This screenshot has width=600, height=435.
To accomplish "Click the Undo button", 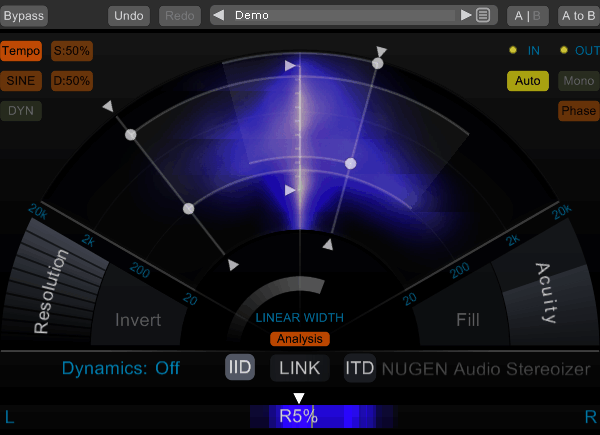I will 129,16.
